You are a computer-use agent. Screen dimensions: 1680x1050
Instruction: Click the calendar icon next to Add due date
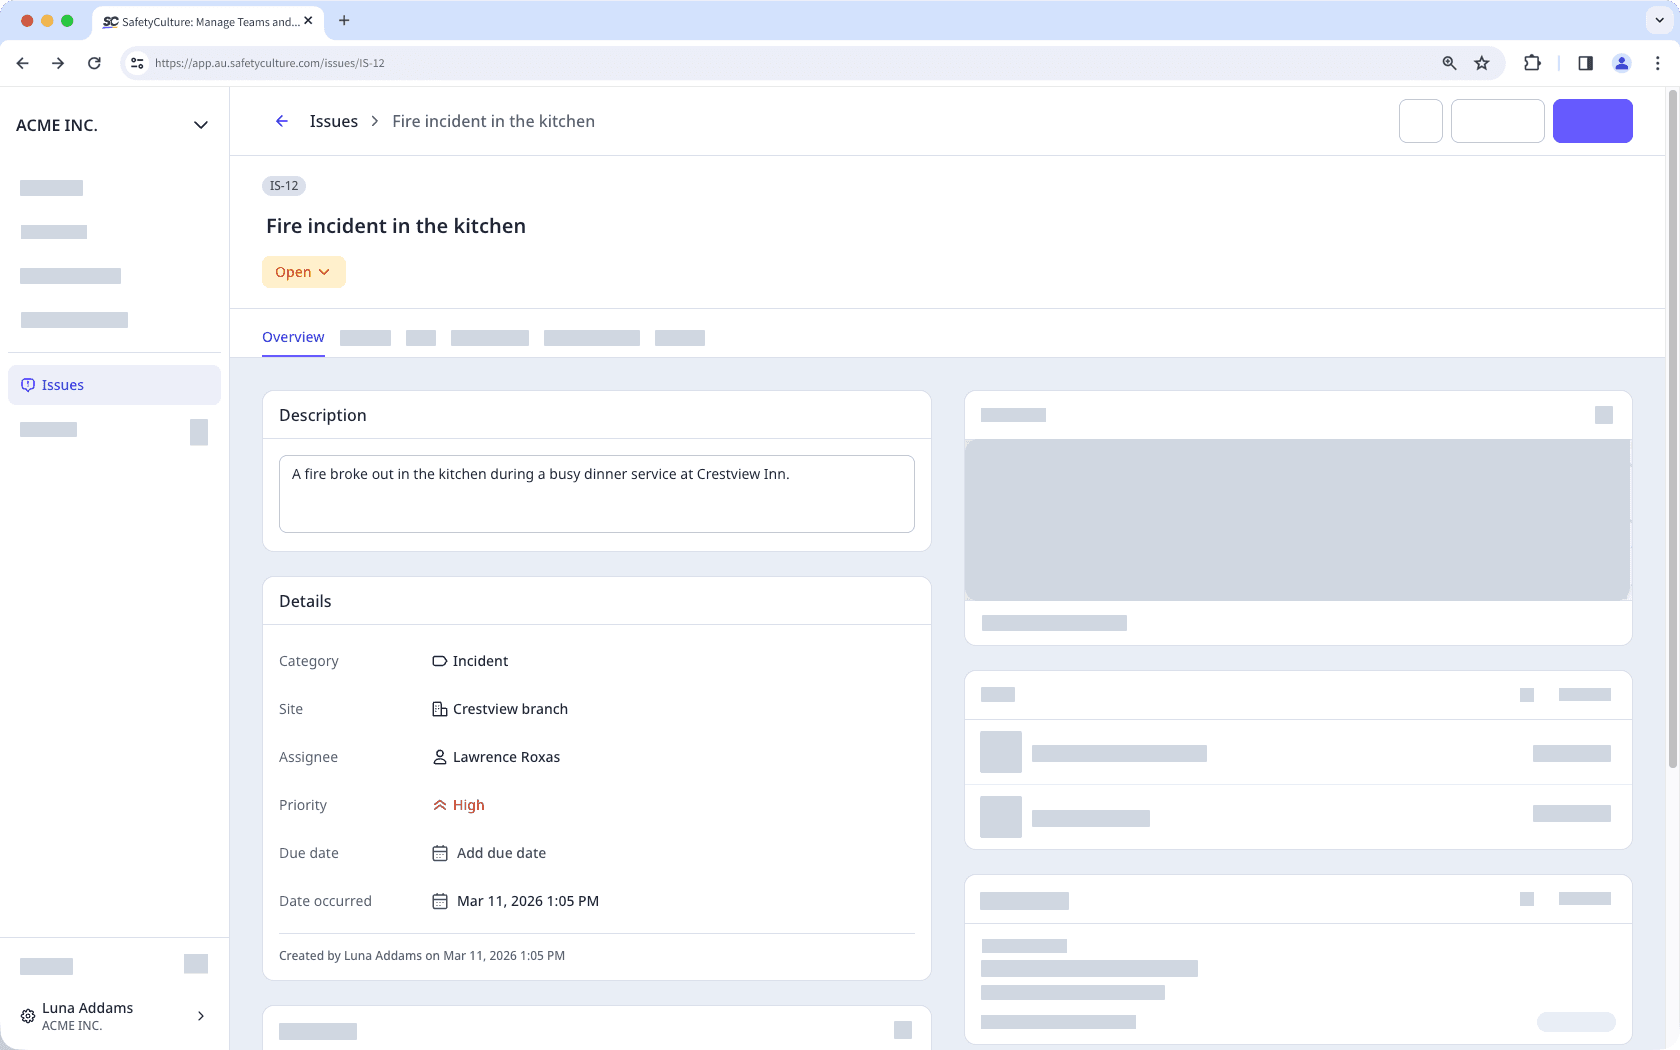tap(440, 853)
